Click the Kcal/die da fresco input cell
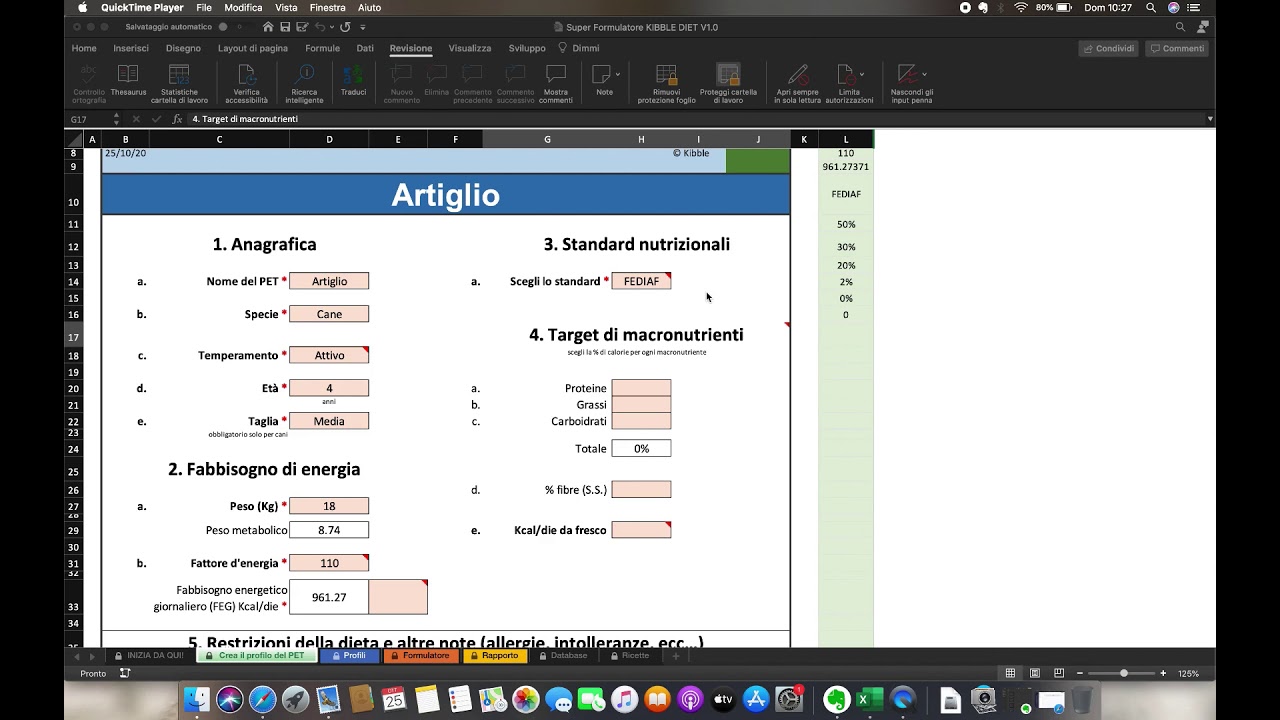 pyautogui.click(x=641, y=530)
